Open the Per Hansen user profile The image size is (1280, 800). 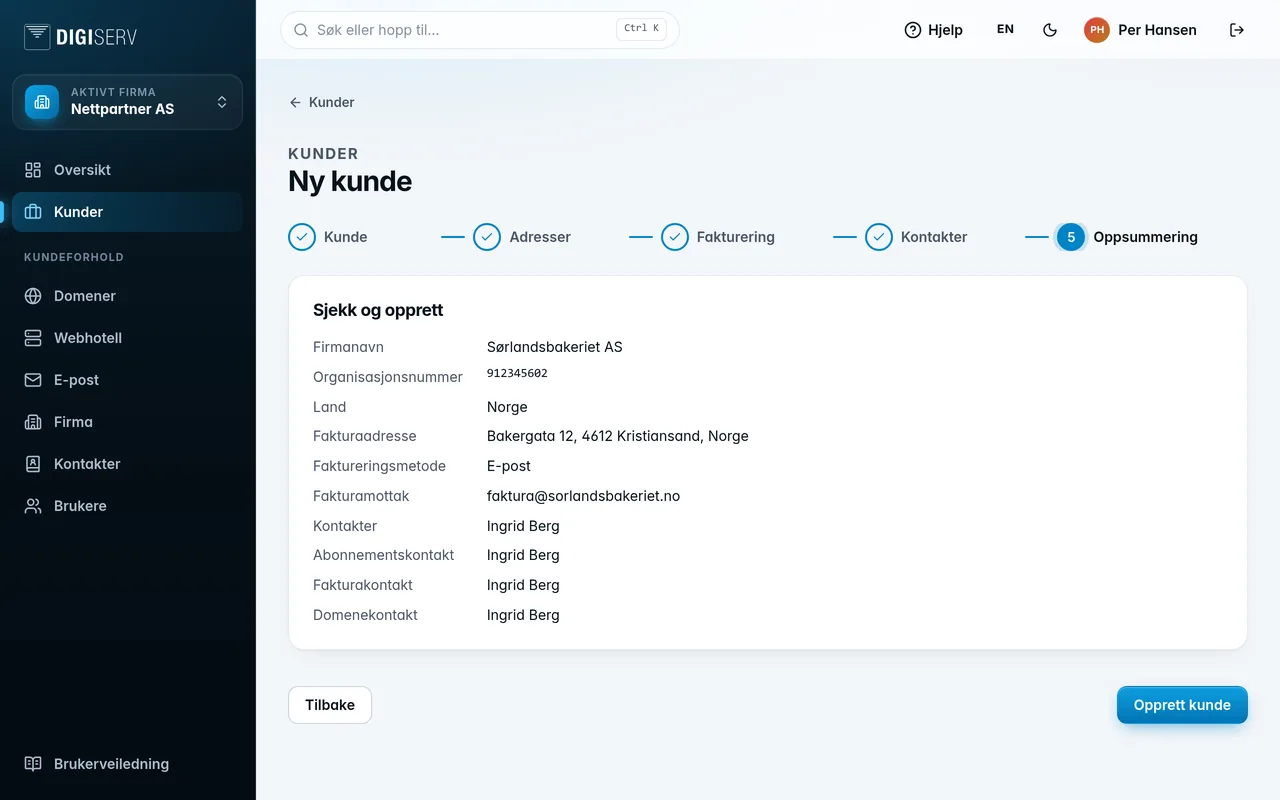[1140, 30]
